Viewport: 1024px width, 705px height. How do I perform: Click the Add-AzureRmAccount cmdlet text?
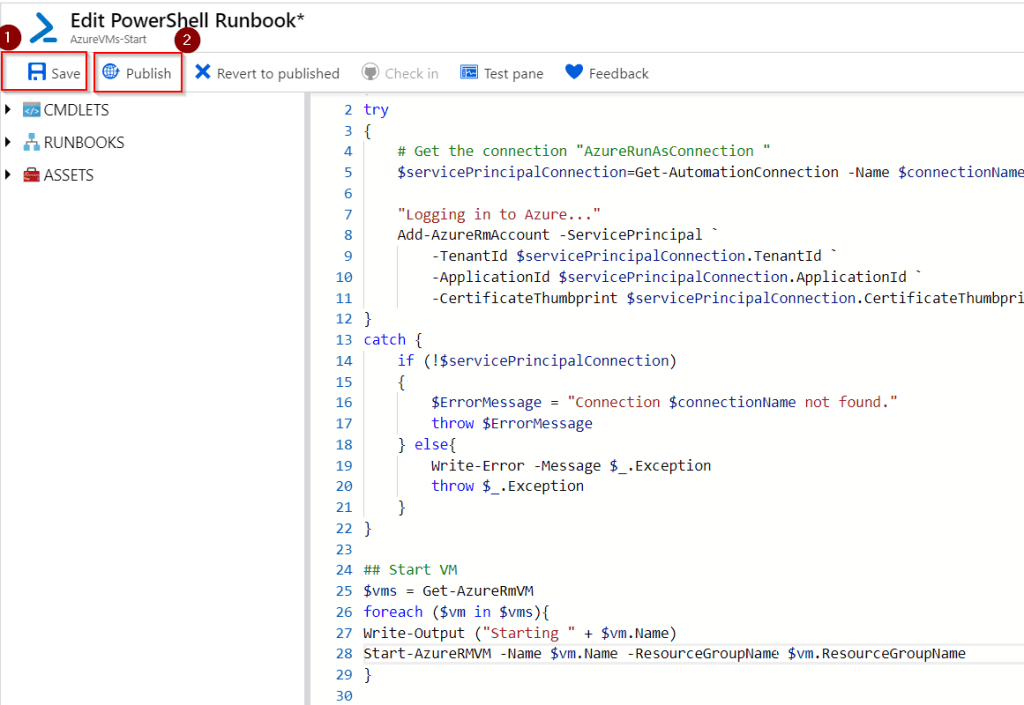click(473, 235)
